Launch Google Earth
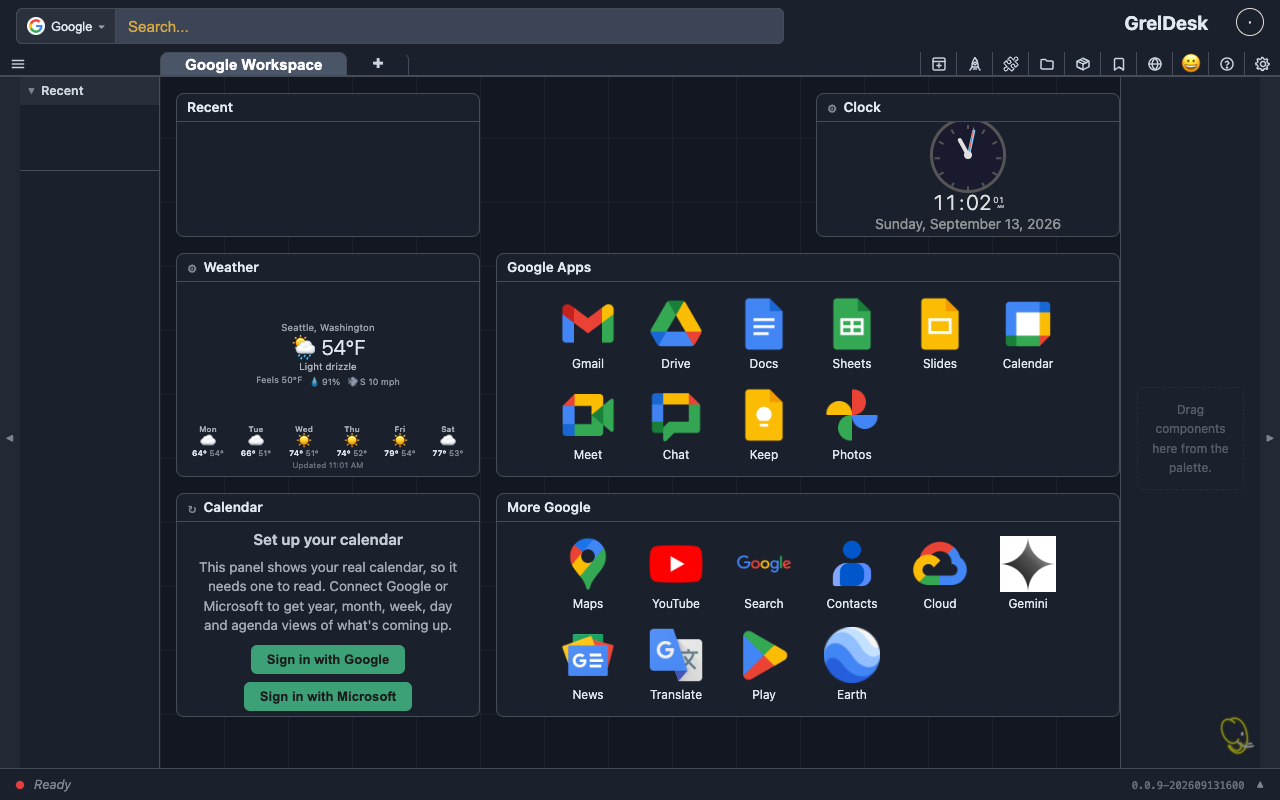Image resolution: width=1280 pixels, height=800 pixels. tap(852, 666)
